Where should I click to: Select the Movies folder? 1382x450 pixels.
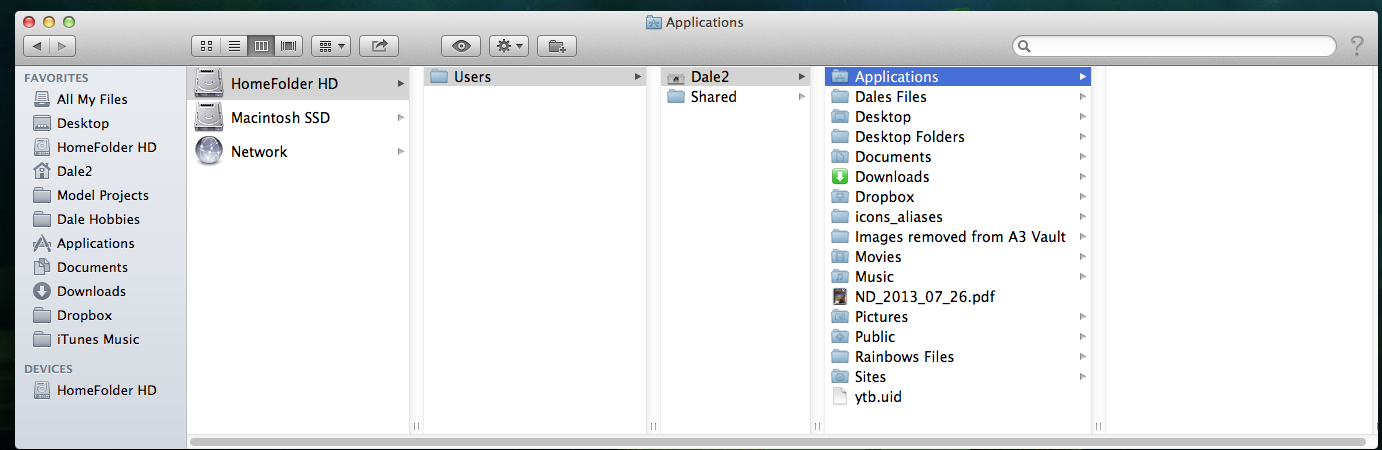[x=958, y=257]
